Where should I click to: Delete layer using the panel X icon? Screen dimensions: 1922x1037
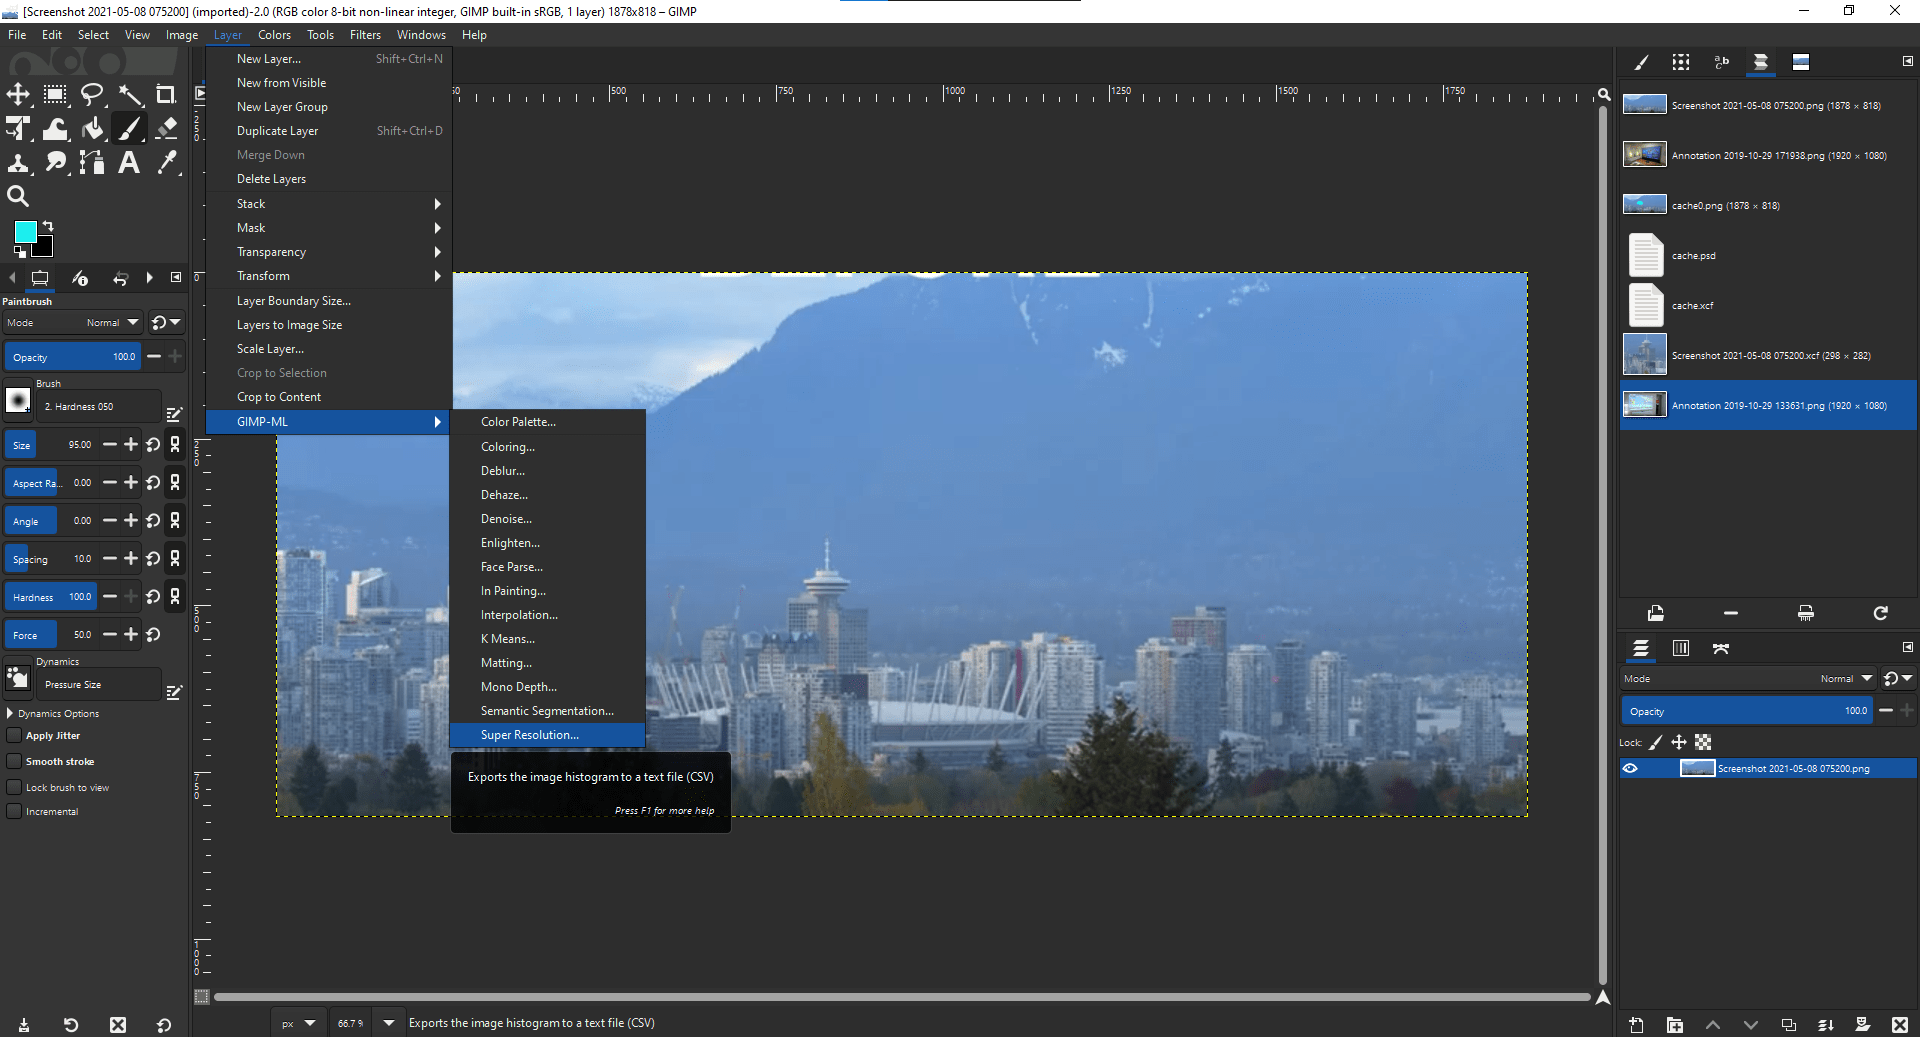[1900, 1025]
